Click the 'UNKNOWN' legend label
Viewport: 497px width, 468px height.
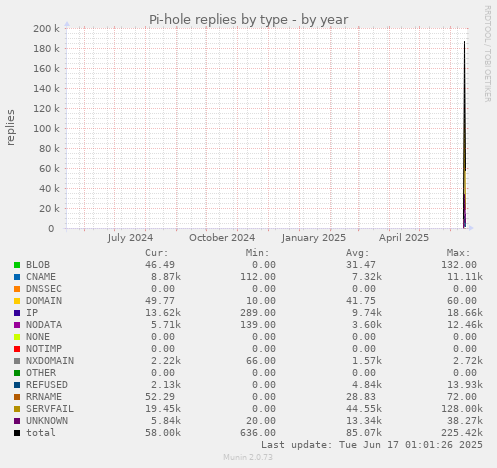[47, 421]
